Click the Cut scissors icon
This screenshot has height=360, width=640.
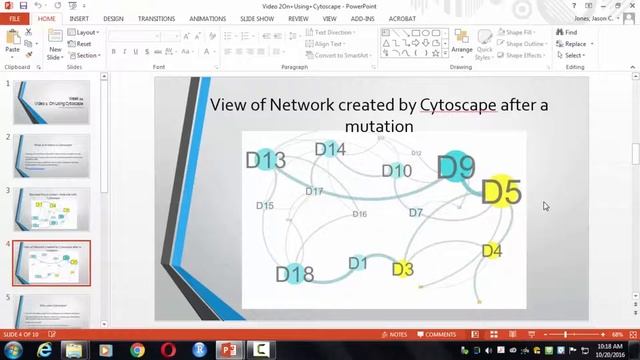tap(28, 32)
